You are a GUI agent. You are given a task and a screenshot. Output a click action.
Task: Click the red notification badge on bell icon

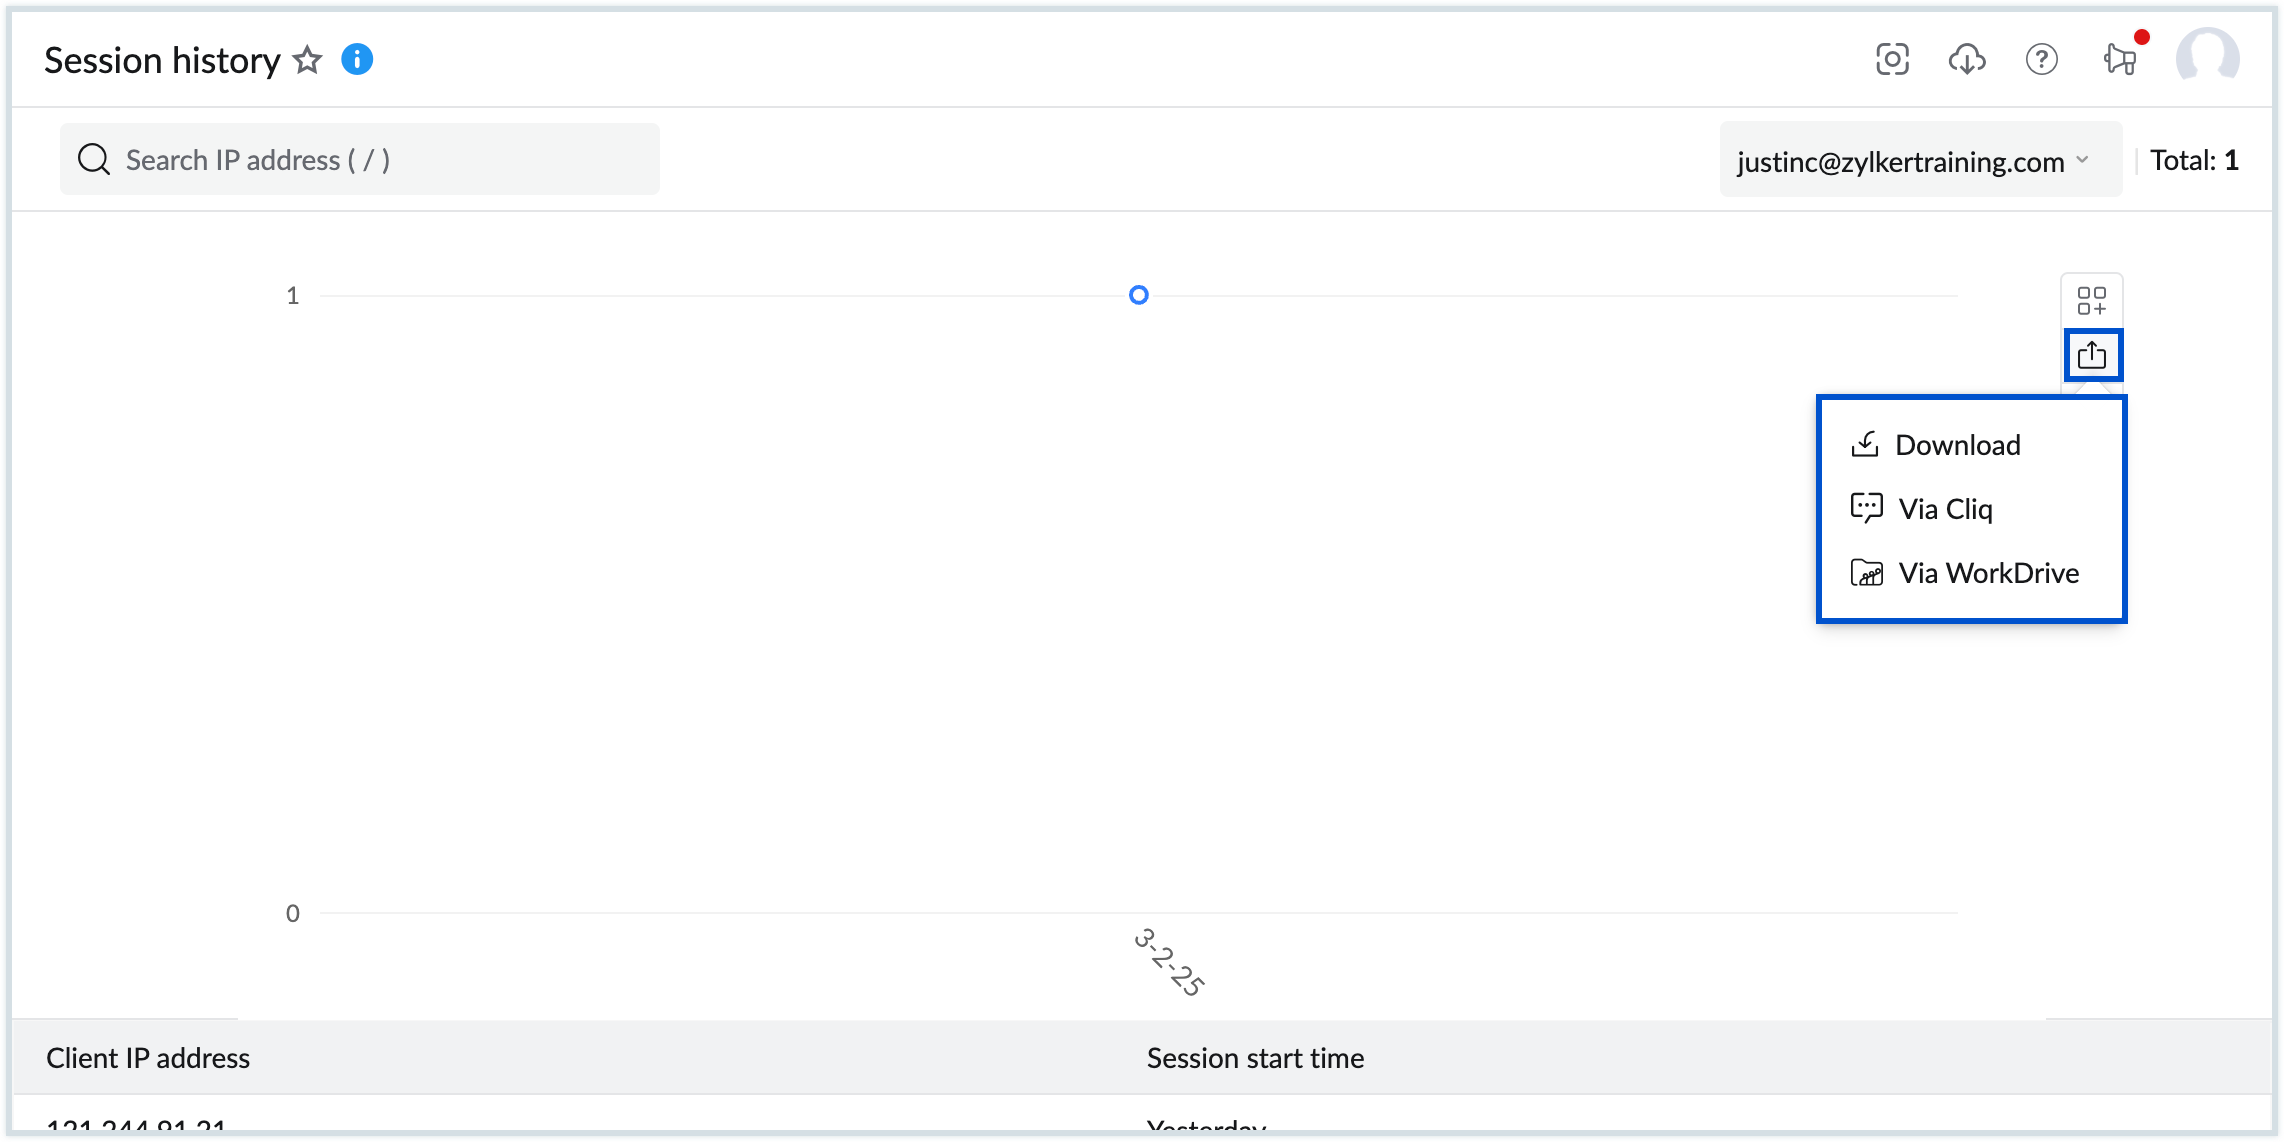pyautogui.click(x=2143, y=36)
